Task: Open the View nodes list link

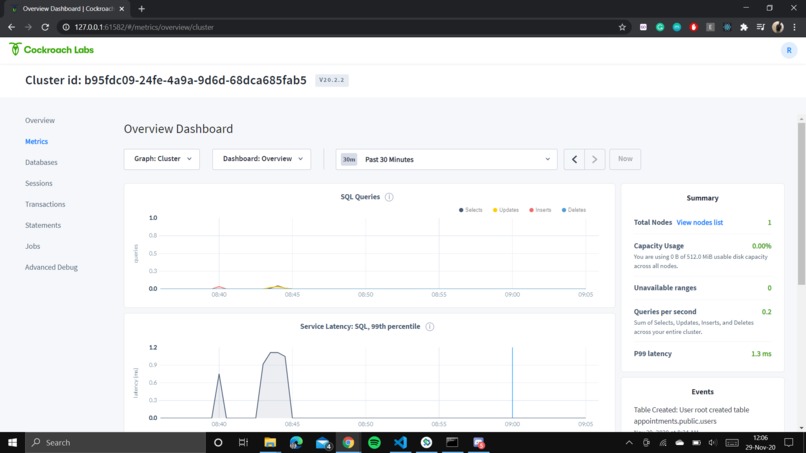Action: pyautogui.click(x=700, y=223)
